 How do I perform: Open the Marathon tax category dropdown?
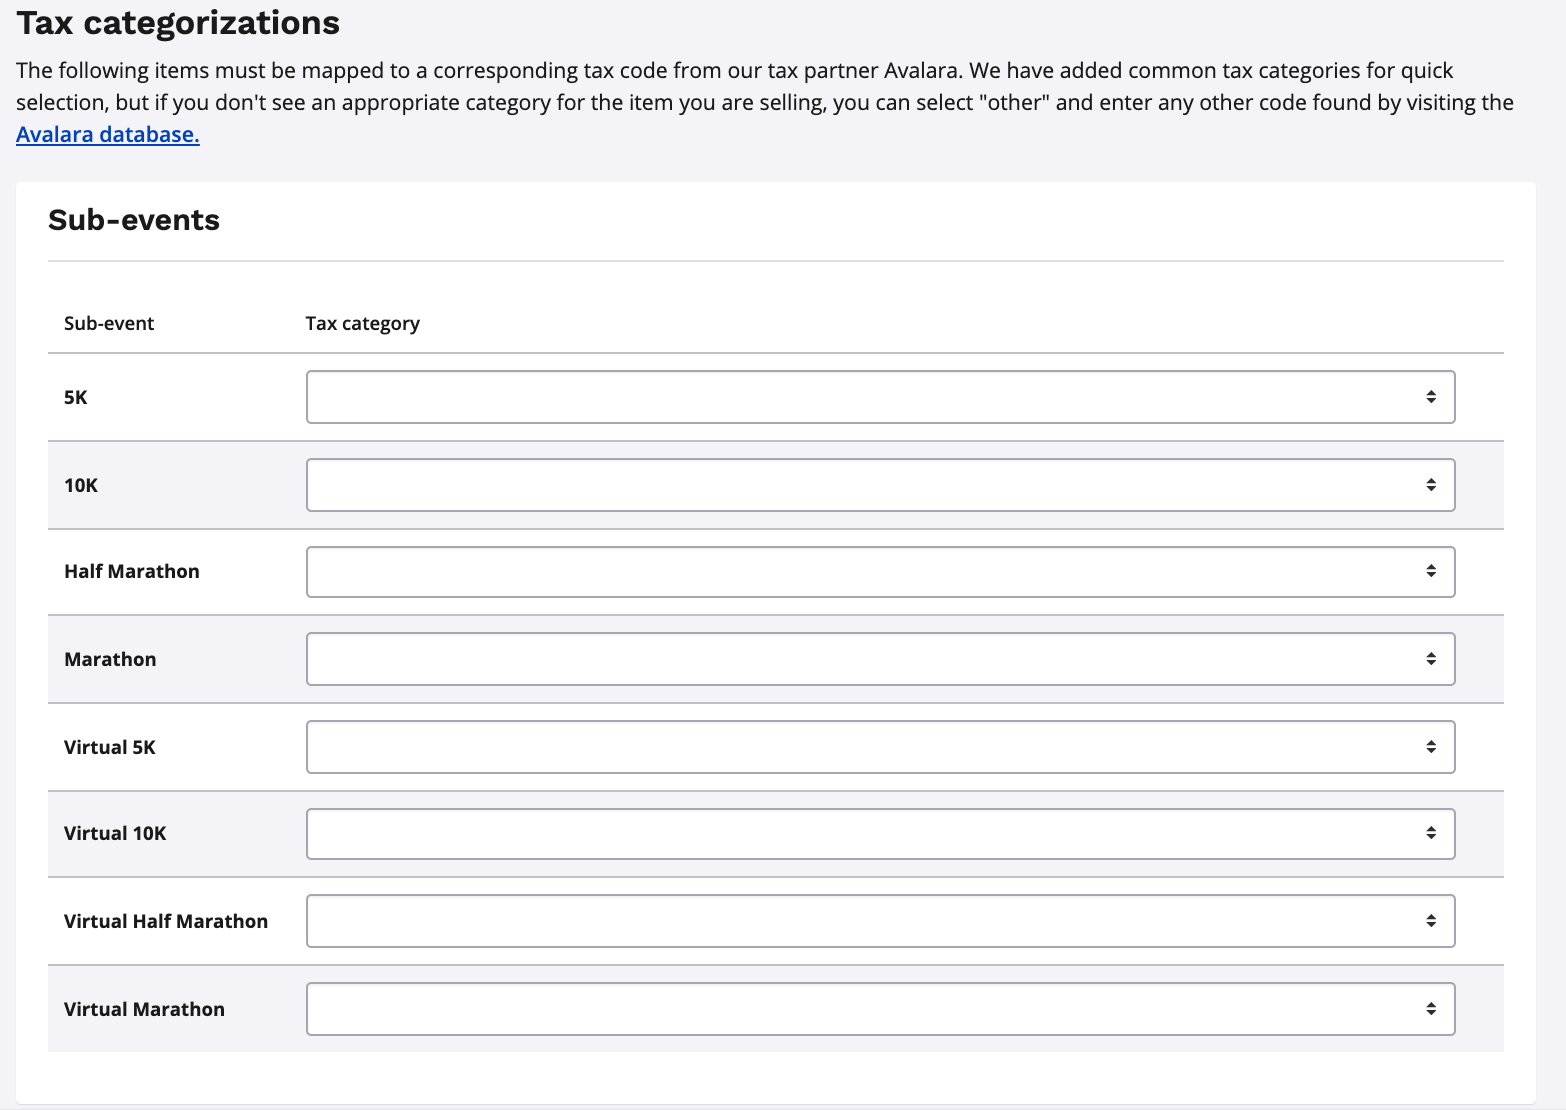pos(880,659)
